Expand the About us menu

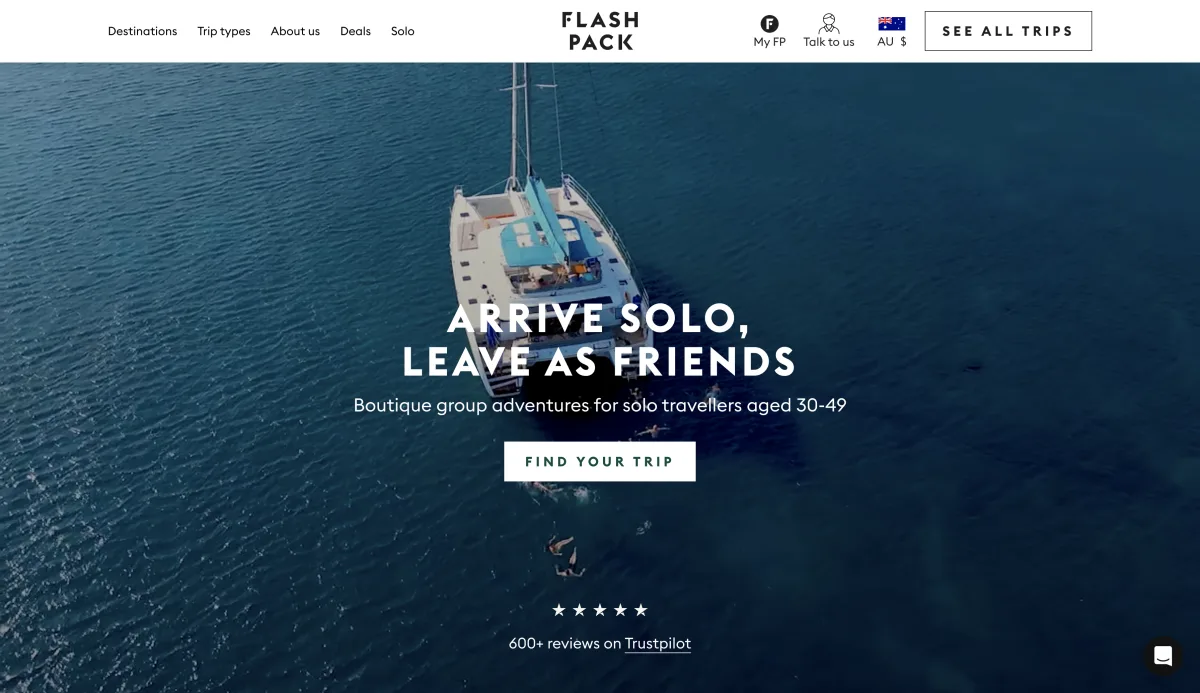(x=295, y=31)
